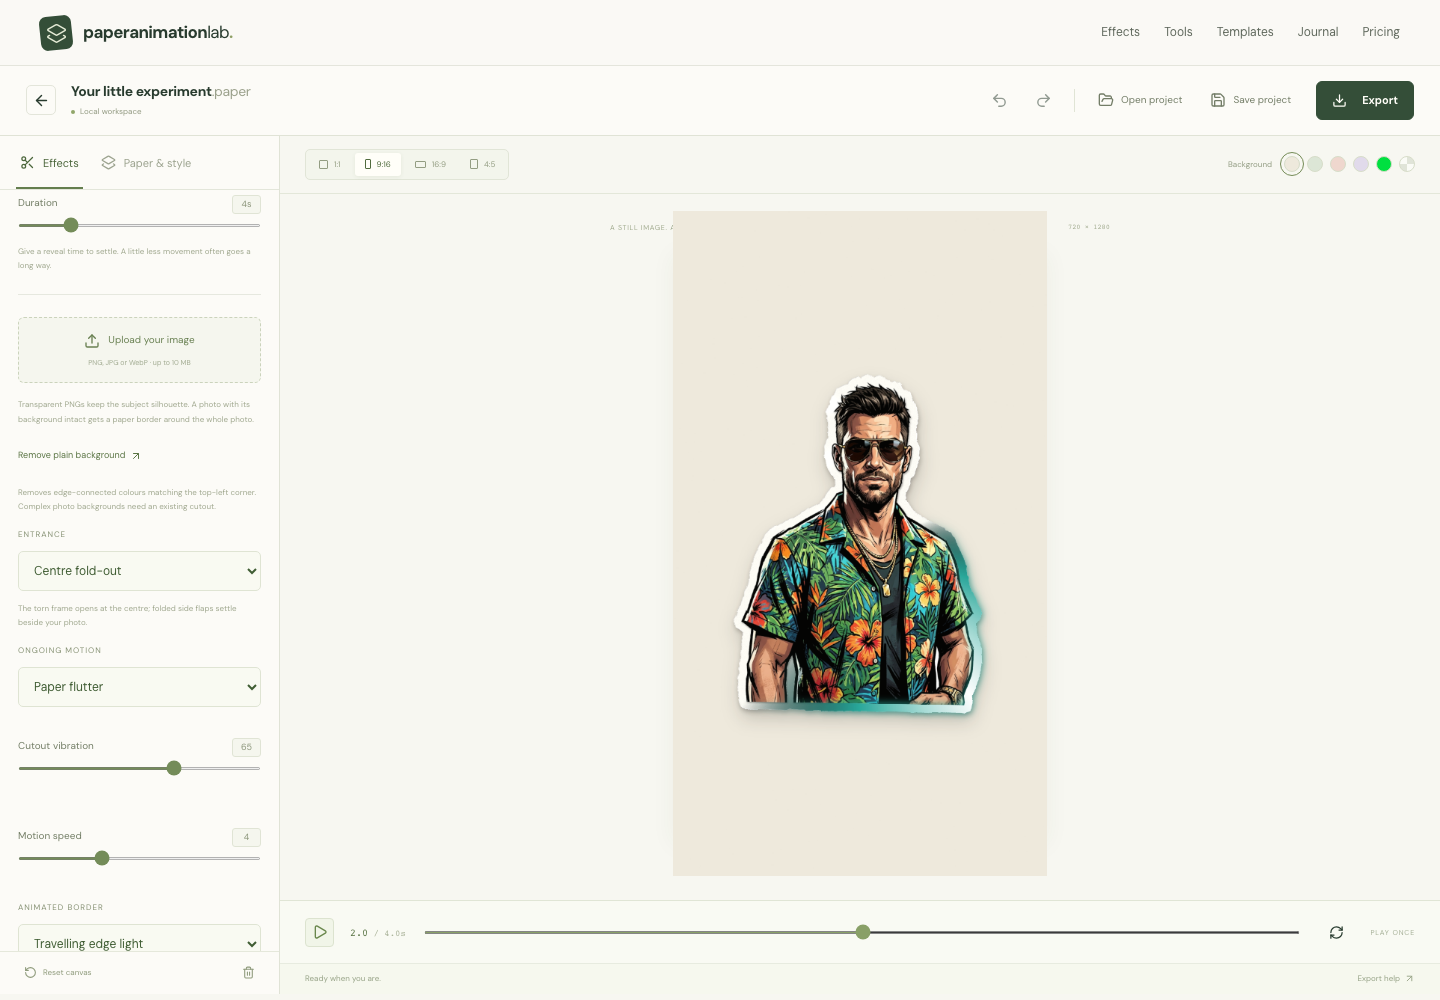Open project from folder icon button
Image resolution: width=1440 pixels, height=1000 pixels.
[x=1140, y=100]
